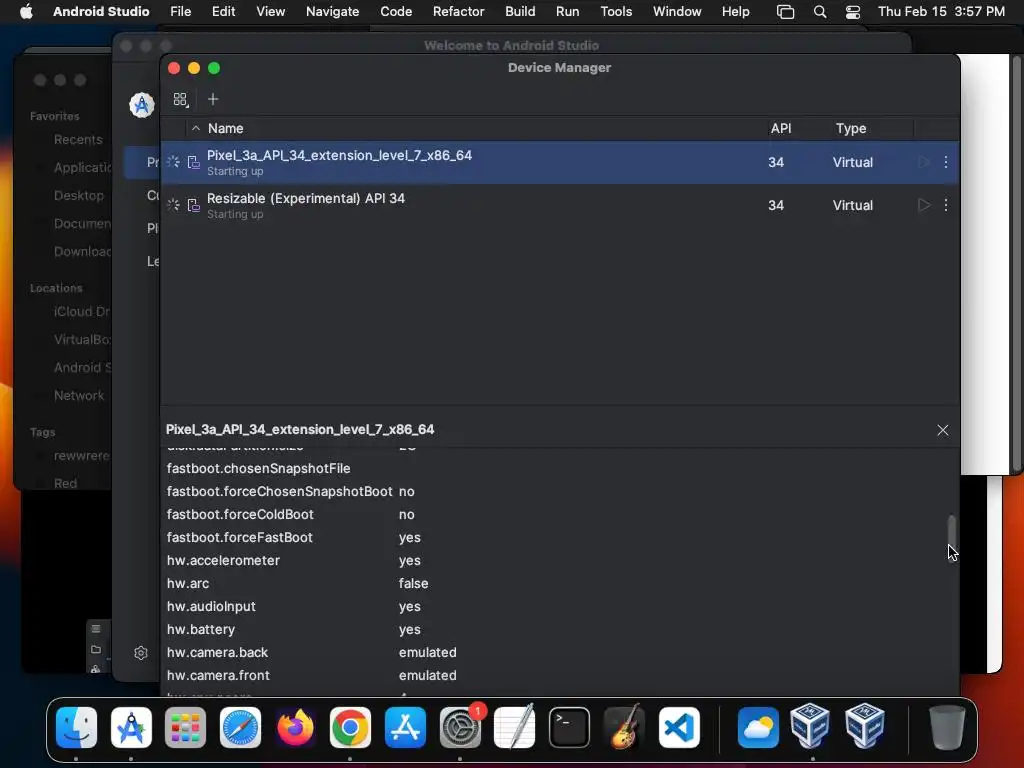Image resolution: width=1024 pixels, height=768 pixels.
Task: Launch GarageBand from the dock
Action: coord(624,728)
